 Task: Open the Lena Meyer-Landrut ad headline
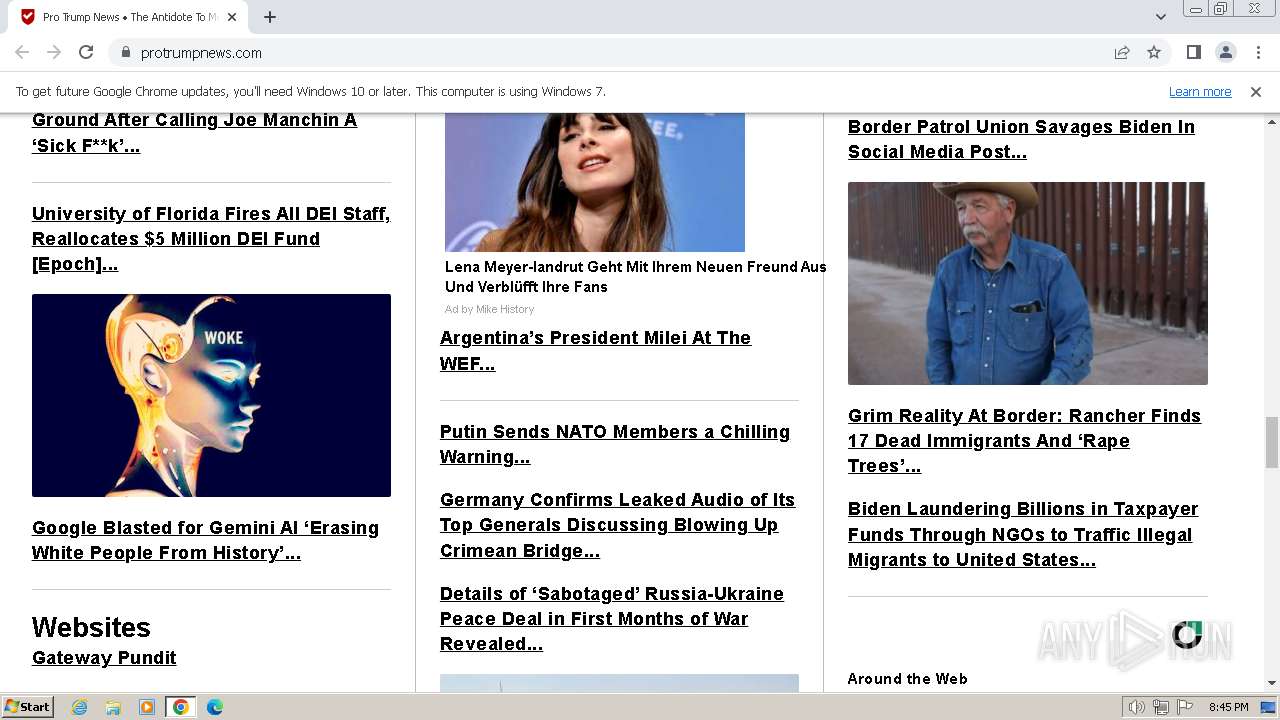click(635, 277)
